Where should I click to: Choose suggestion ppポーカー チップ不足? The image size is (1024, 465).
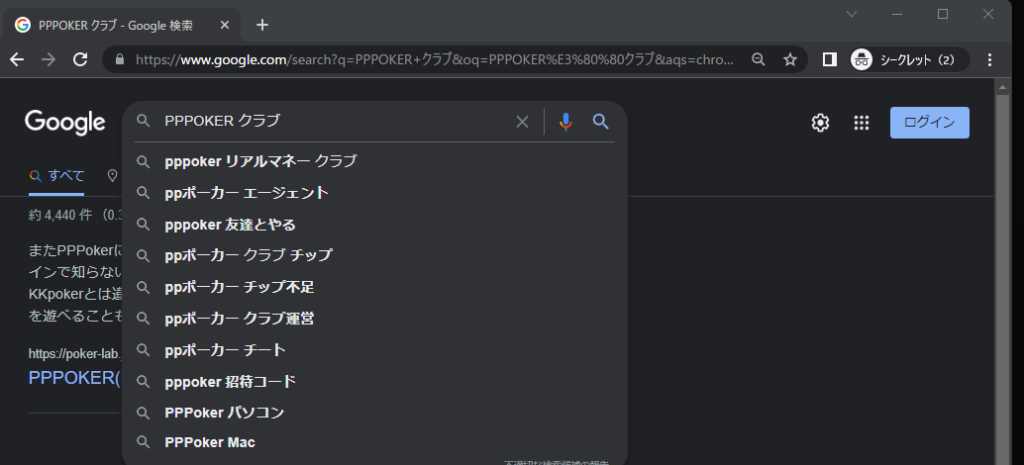375,287
